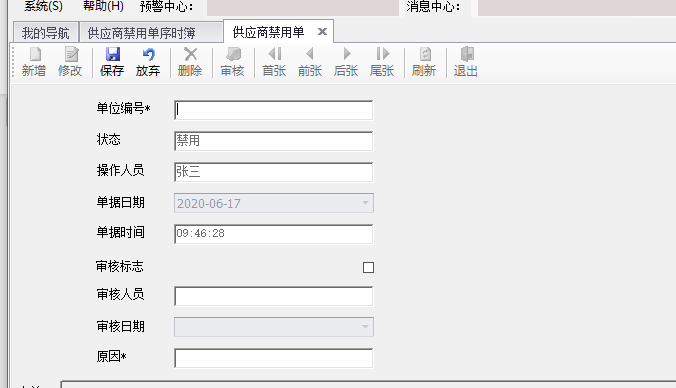Viewport: 676px width, 388px height.
Task: Click the 删除 (Delete) toolbar icon
Action: pos(190,62)
